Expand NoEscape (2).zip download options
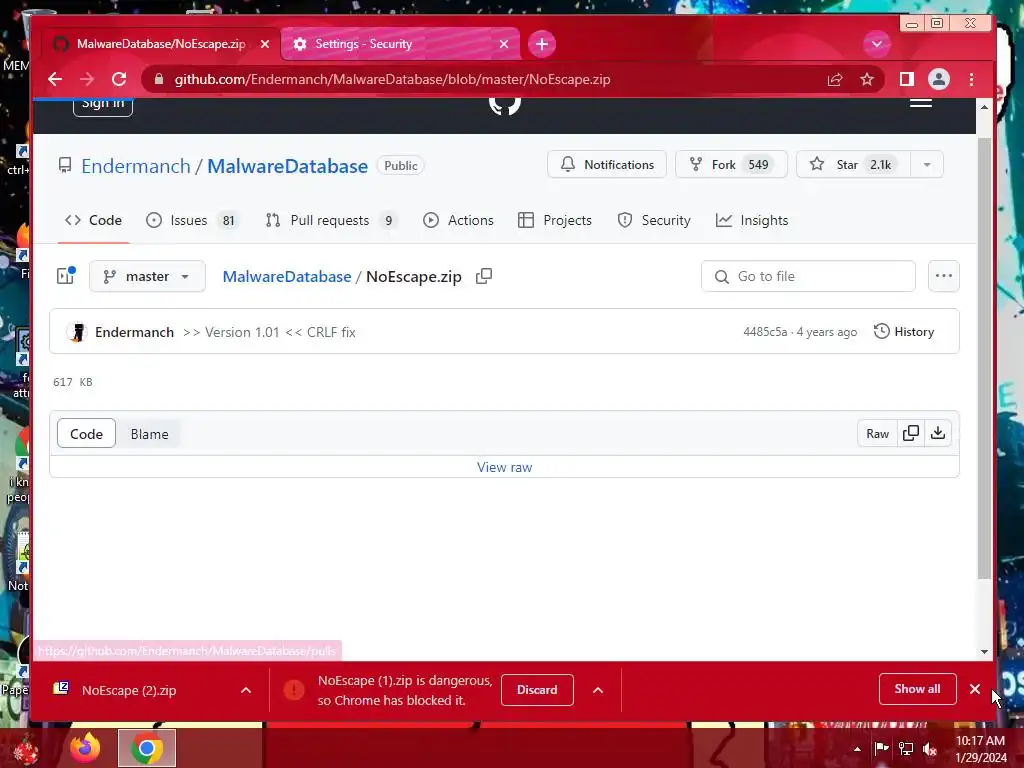The width and height of the screenshot is (1024, 768). 246,690
